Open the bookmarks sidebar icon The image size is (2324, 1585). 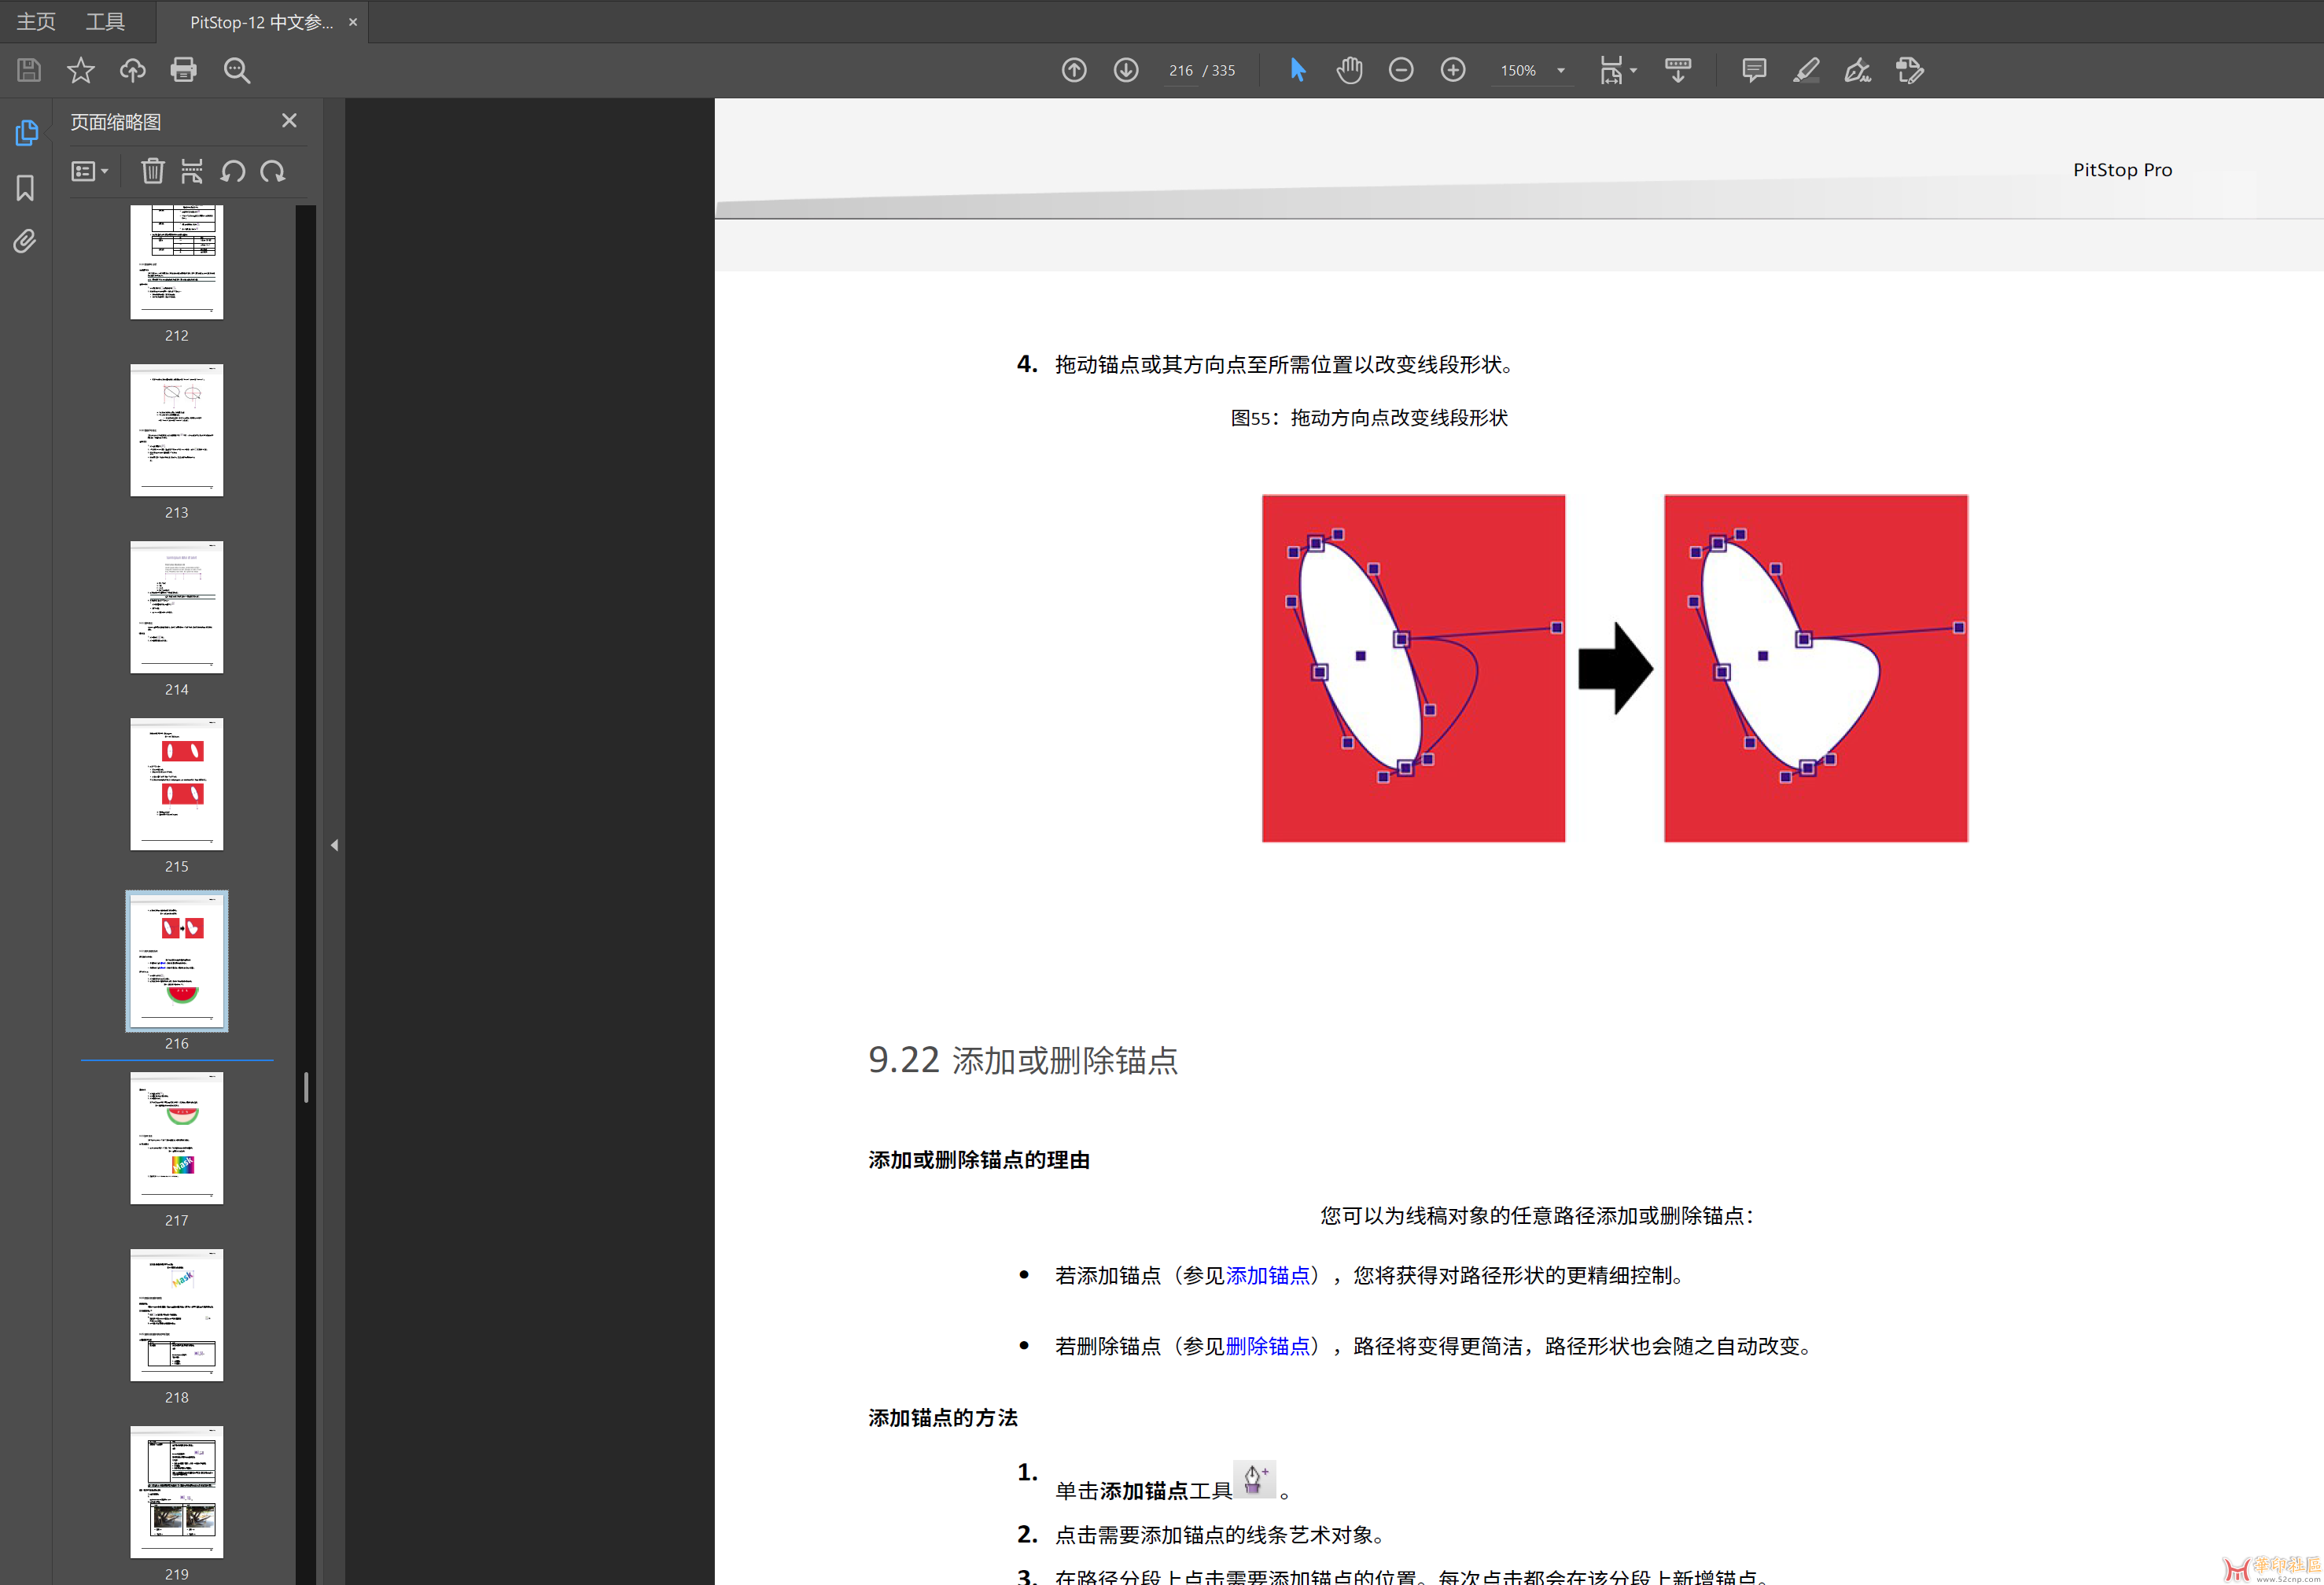(x=26, y=188)
